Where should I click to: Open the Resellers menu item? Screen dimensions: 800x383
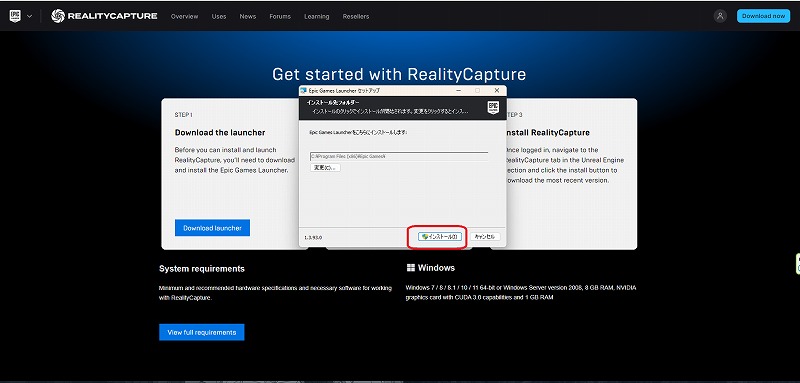(356, 16)
